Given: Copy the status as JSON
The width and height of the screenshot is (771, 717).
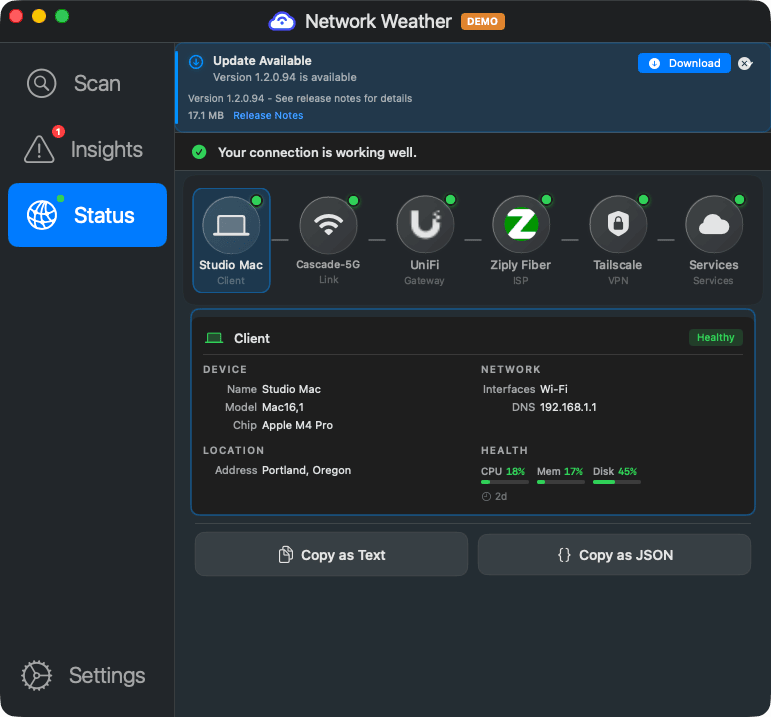Looking at the screenshot, I should click(x=614, y=554).
